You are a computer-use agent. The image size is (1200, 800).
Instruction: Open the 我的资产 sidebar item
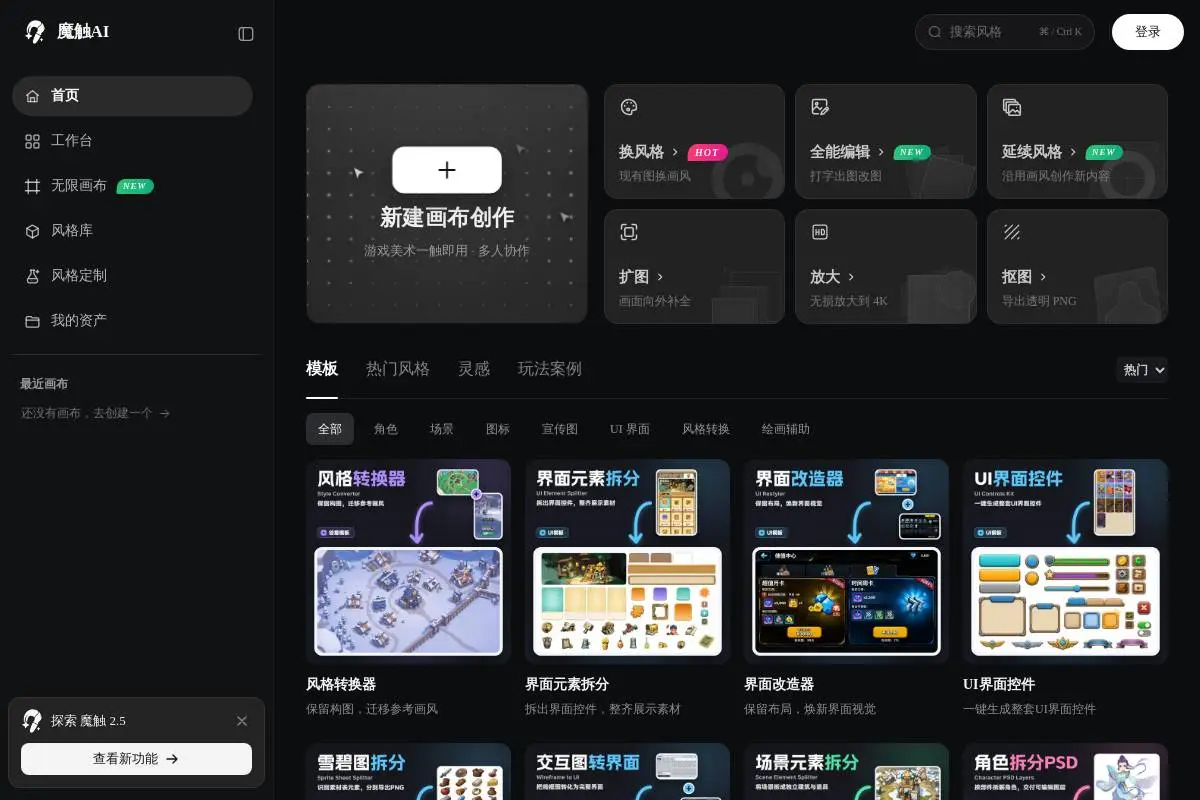(x=132, y=321)
